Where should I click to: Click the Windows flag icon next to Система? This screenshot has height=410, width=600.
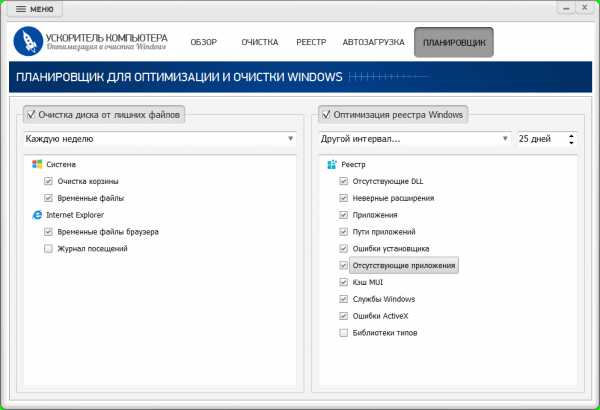click(37, 164)
